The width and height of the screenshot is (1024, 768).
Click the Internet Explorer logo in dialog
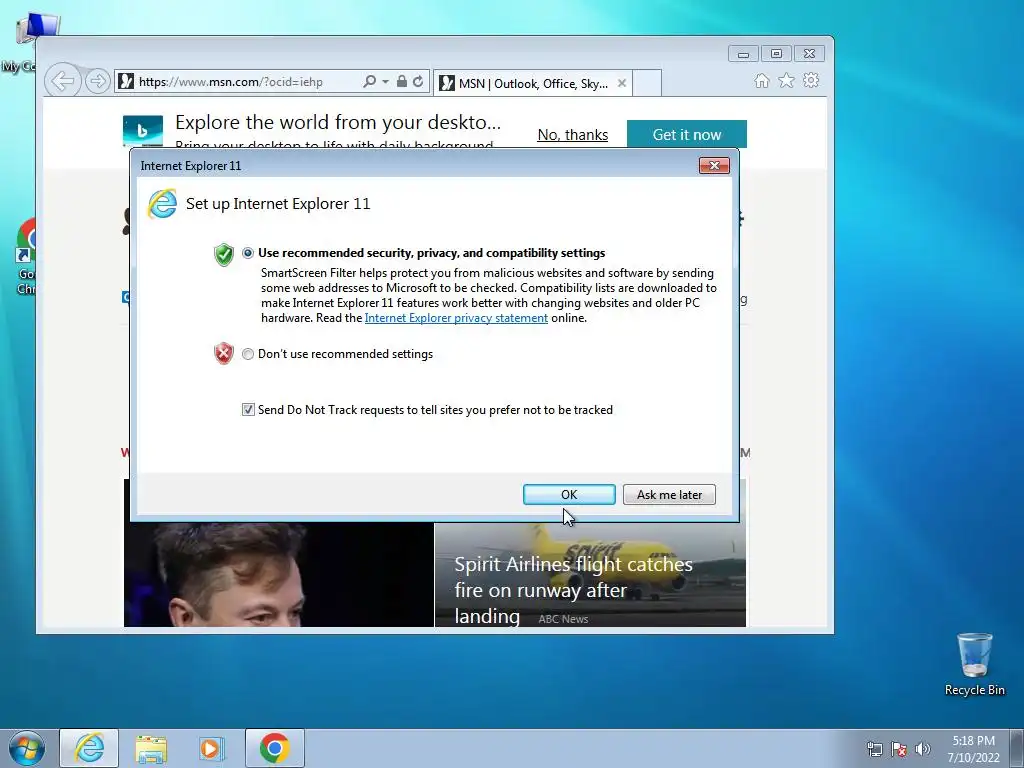[162, 204]
